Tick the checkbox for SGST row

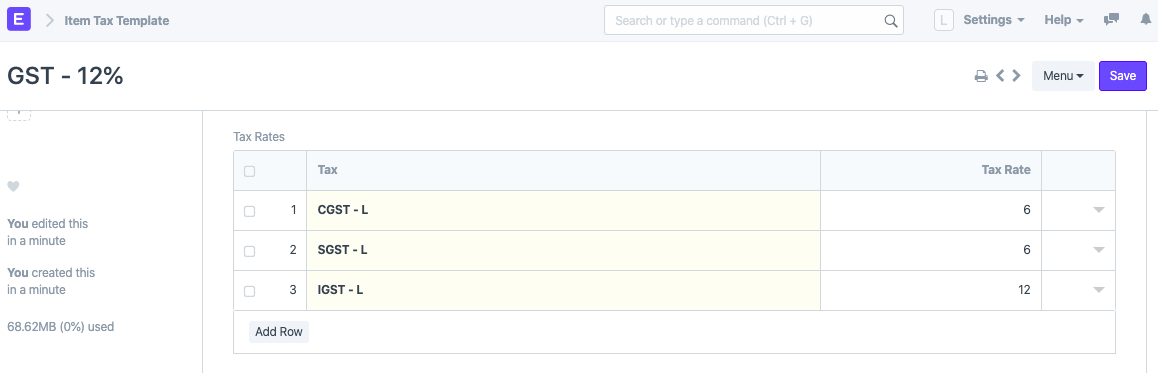(250, 251)
